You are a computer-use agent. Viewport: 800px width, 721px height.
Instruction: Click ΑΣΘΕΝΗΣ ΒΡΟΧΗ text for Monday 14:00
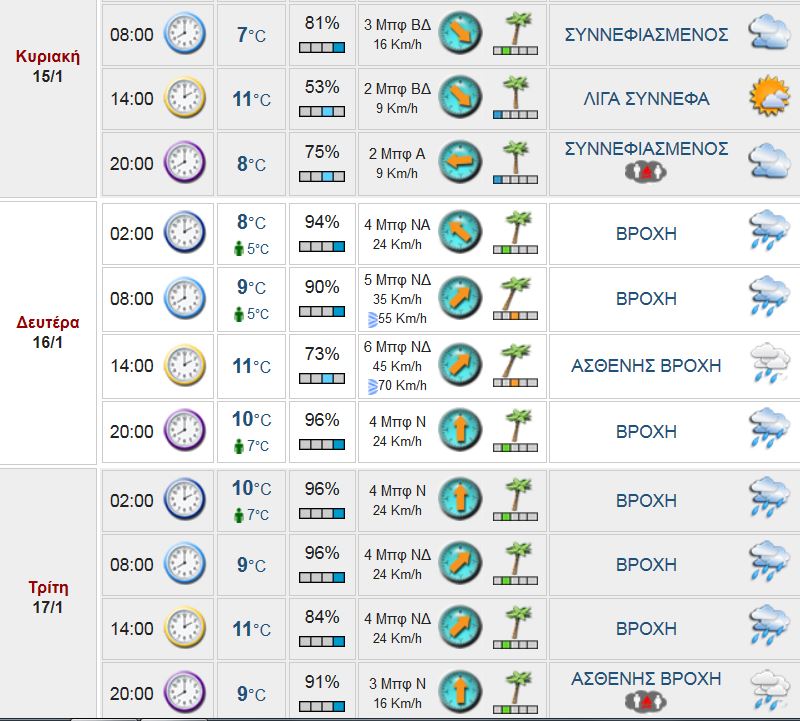tap(646, 365)
